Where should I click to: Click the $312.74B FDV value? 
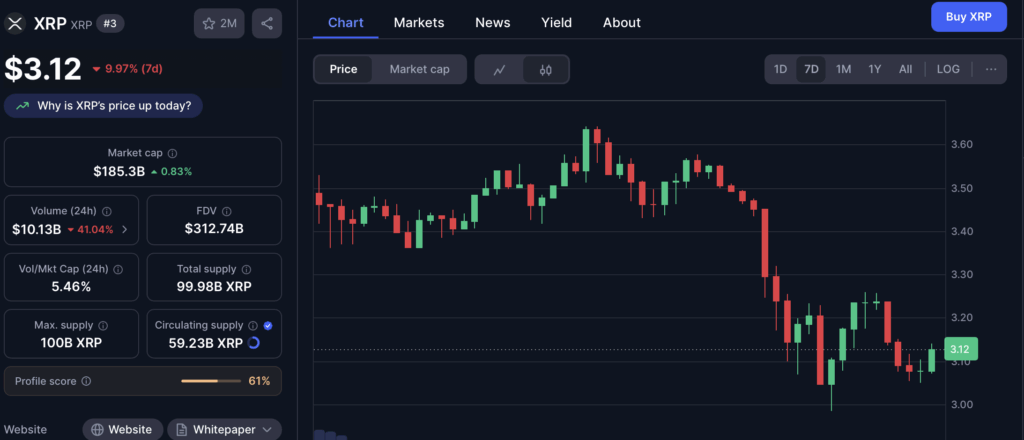[214, 228]
